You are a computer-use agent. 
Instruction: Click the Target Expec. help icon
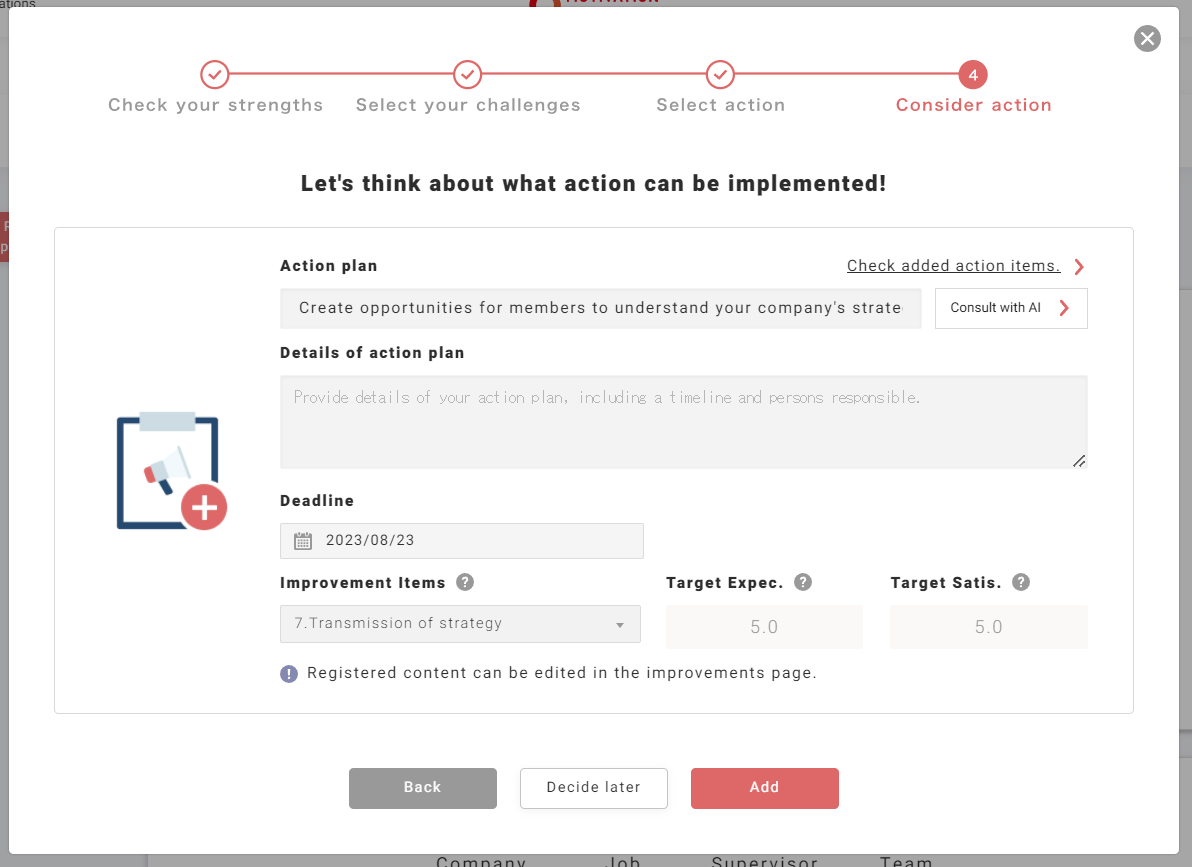click(803, 582)
